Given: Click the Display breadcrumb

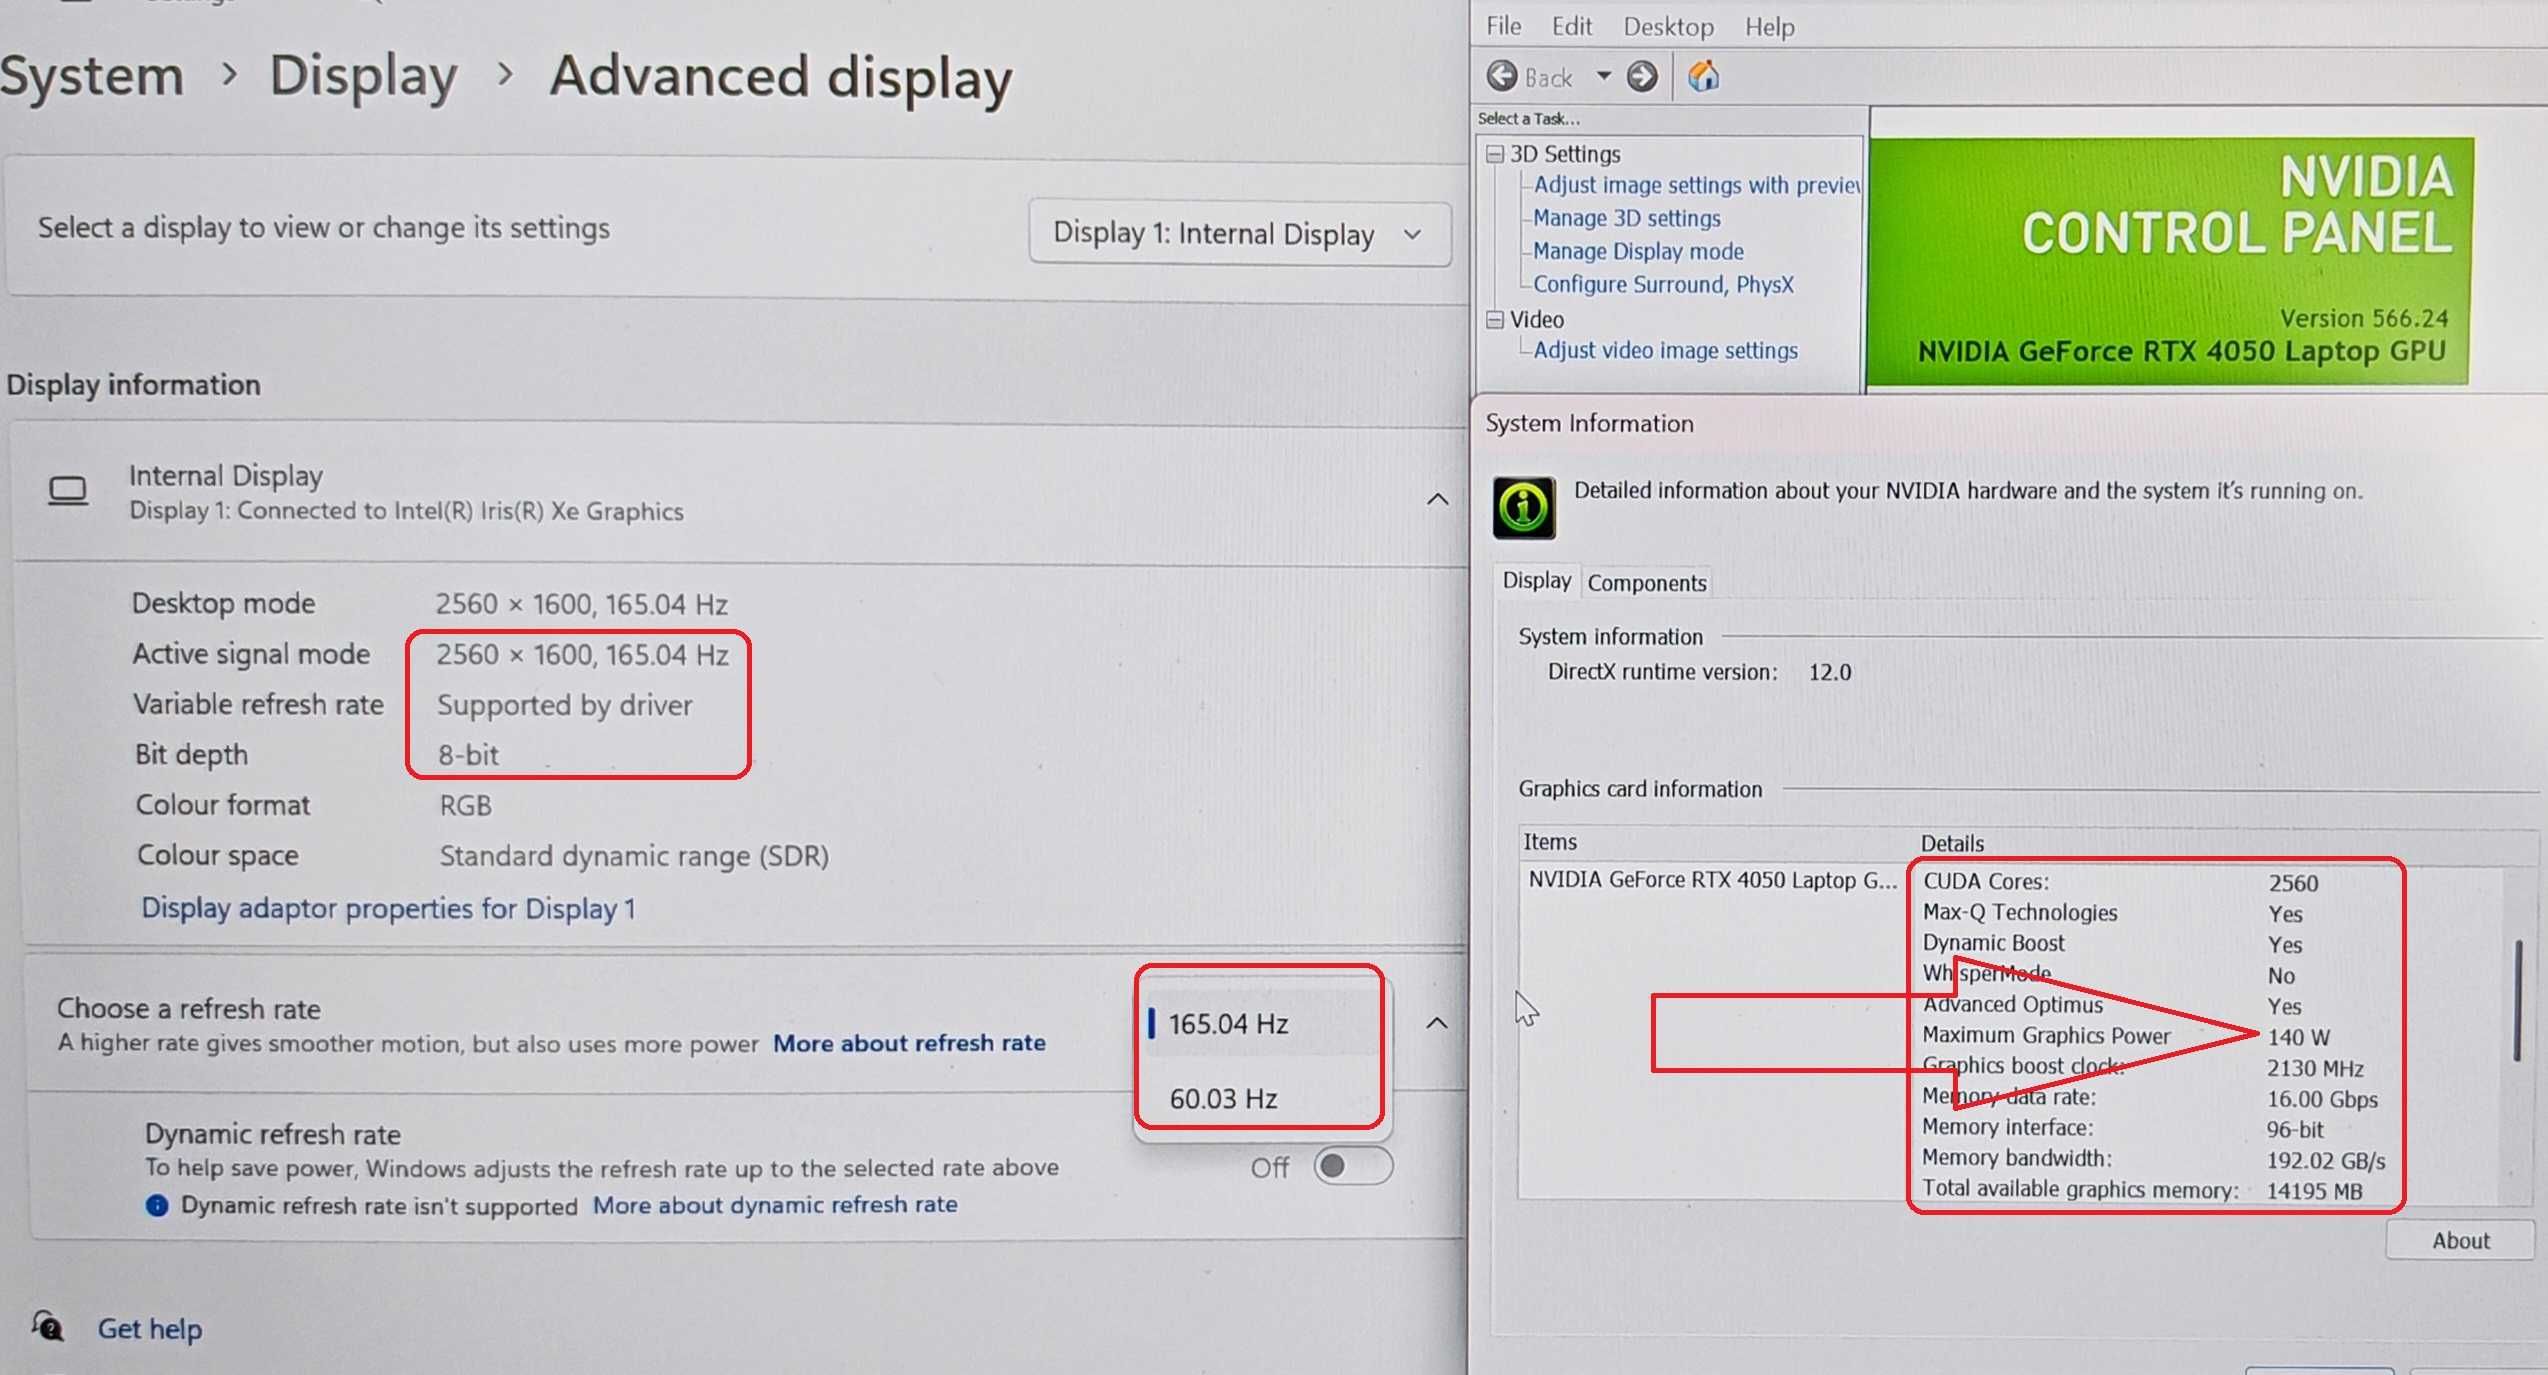Looking at the screenshot, I should [x=364, y=76].
